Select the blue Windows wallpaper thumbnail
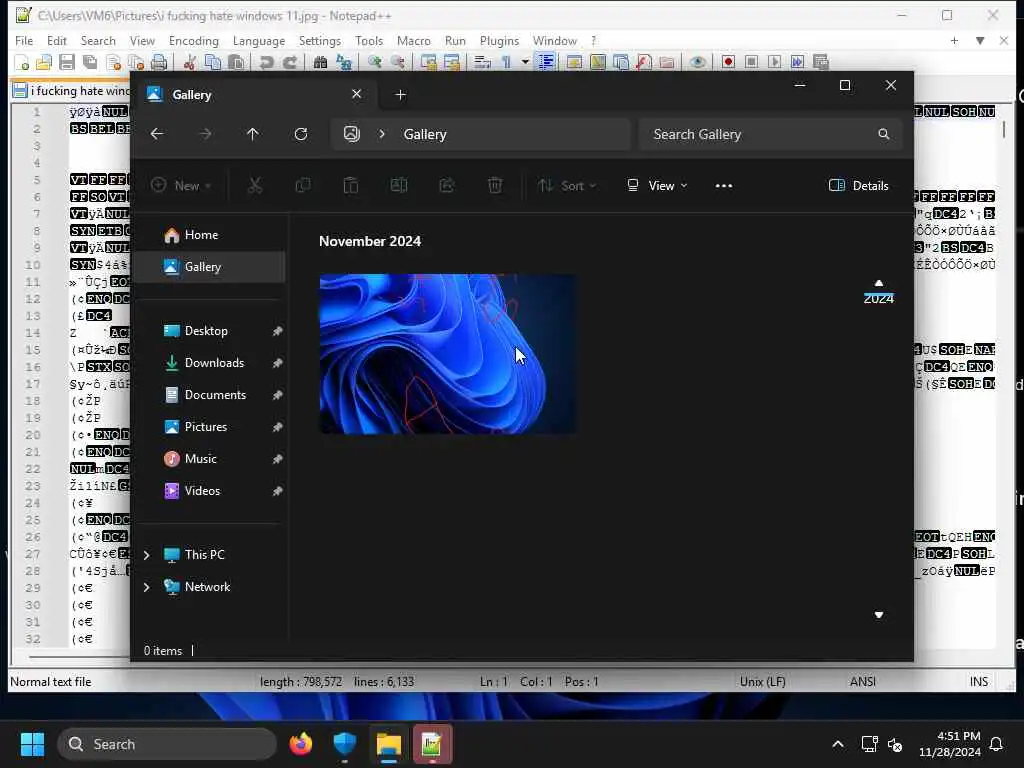This screenshot has height=768, width=1024. 447,353
